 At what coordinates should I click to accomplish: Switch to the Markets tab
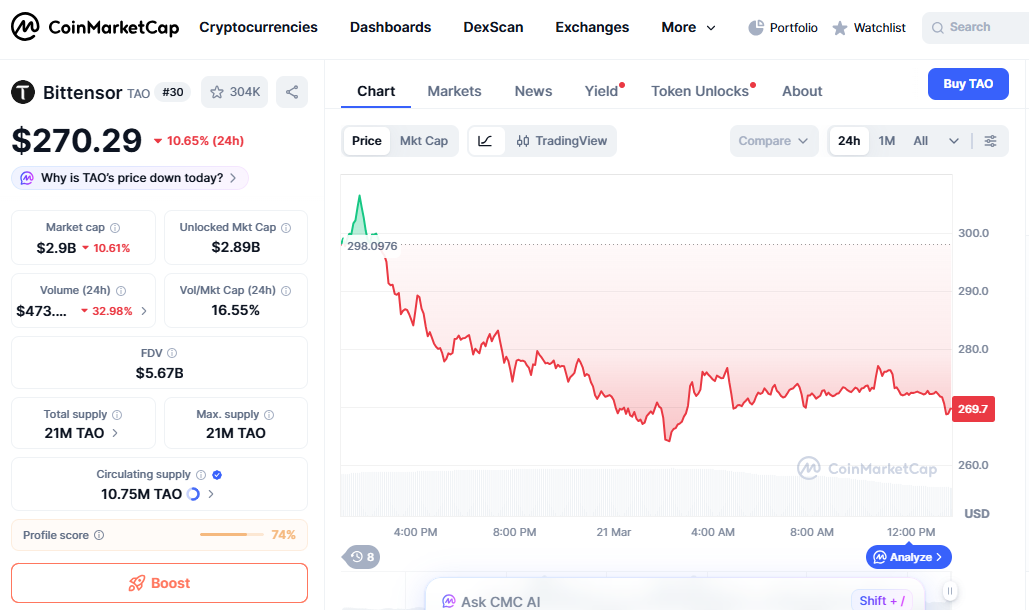tap(454, 91)
